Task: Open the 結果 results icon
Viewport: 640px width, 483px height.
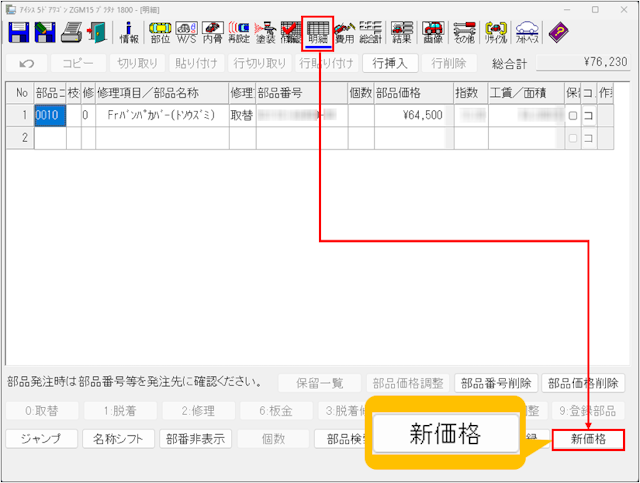Action: (x=403, y=33)
